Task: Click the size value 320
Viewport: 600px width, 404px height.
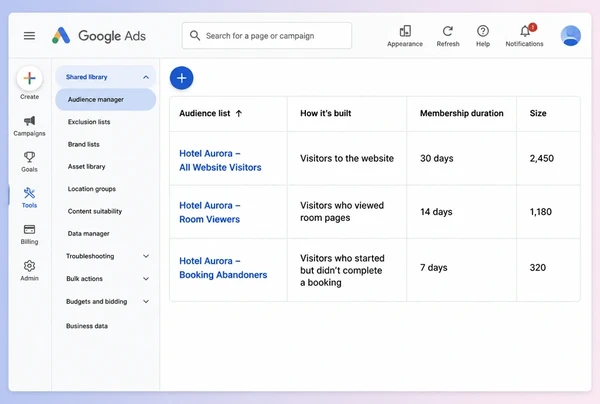Action: (x=538, y=268)
